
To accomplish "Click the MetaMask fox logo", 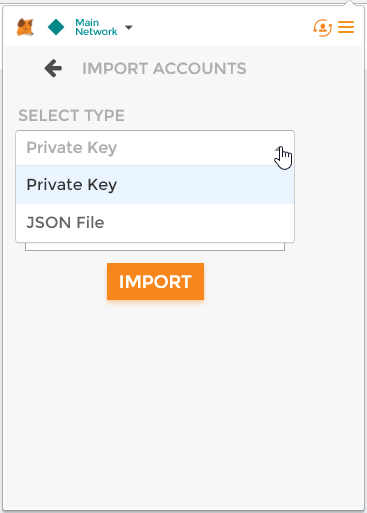I will click(25, 27).
